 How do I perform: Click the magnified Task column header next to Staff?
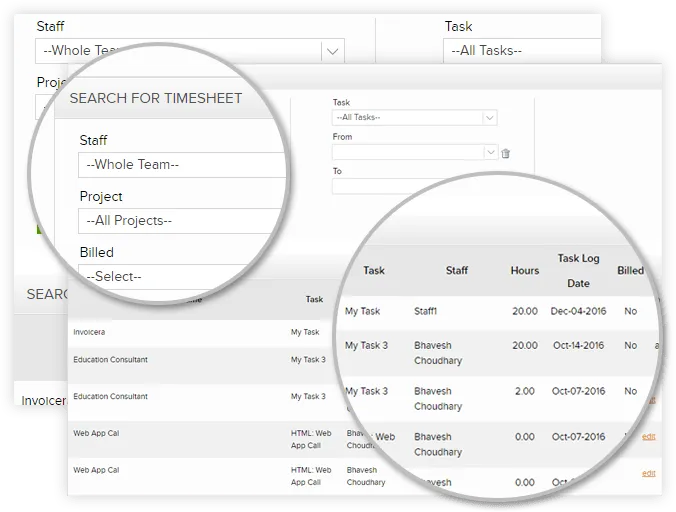[373, 271]
